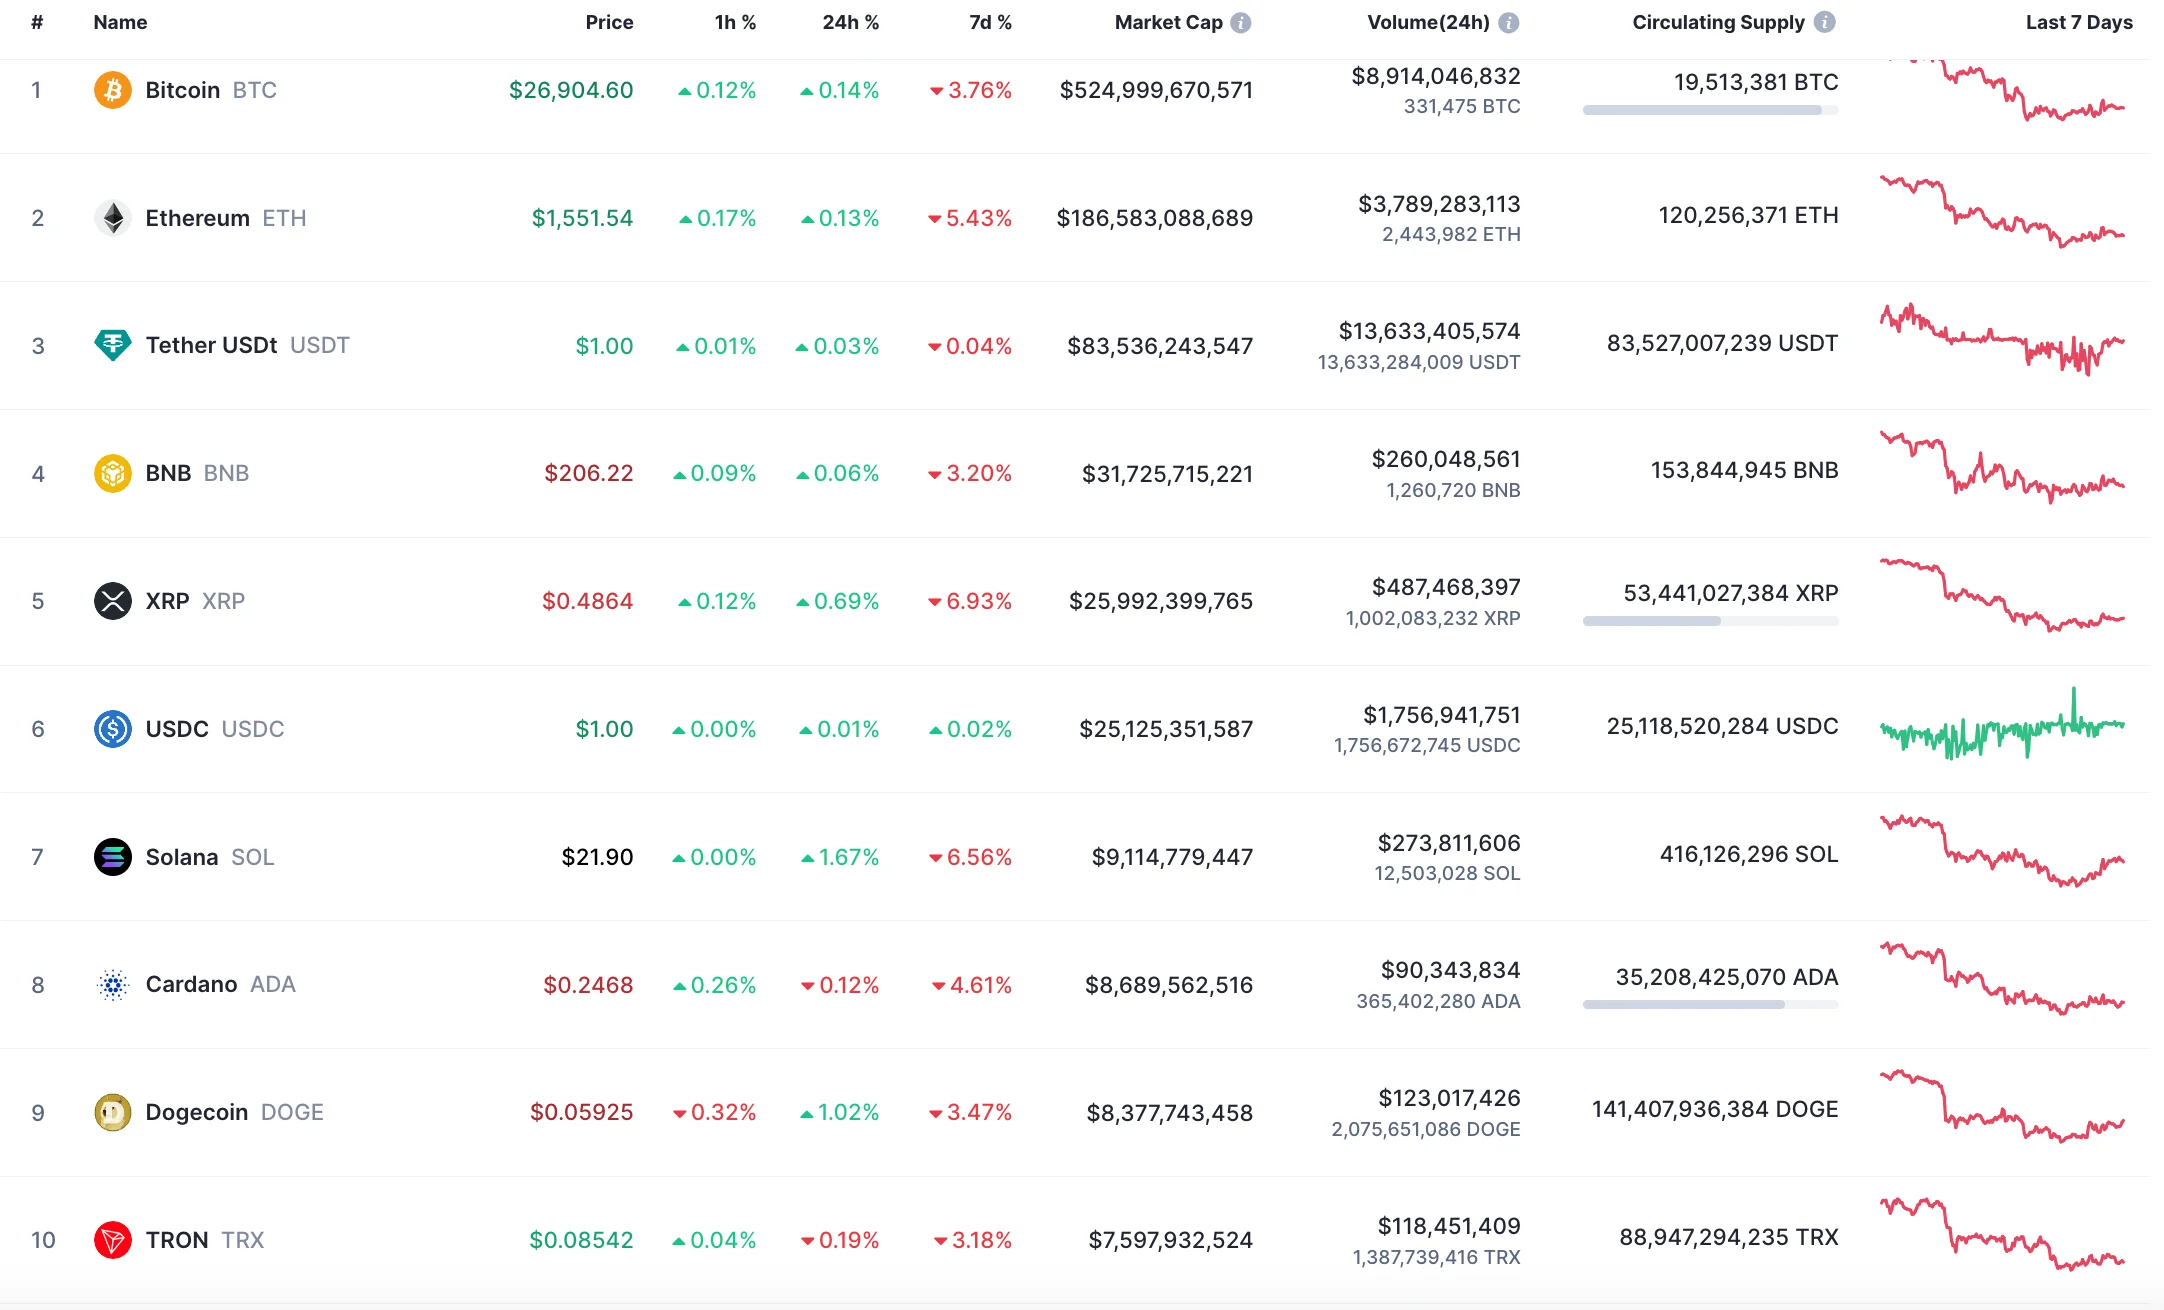Click the Volume(24h) info icon
The width and height of the screenshot is (2164, 1310).
1509,22
